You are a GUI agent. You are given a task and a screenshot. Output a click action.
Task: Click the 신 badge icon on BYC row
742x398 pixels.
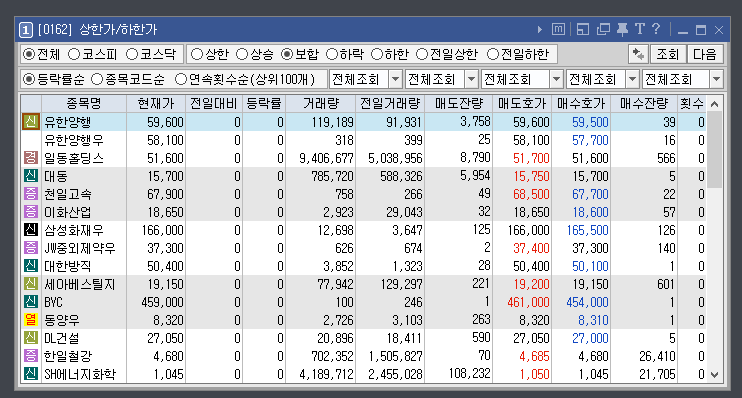click(x=31, y=301)
